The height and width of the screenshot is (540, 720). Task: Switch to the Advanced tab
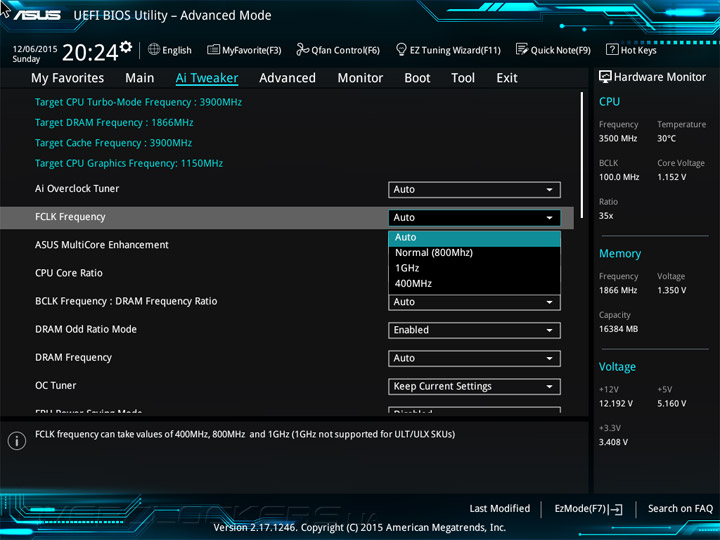point(287,78)
